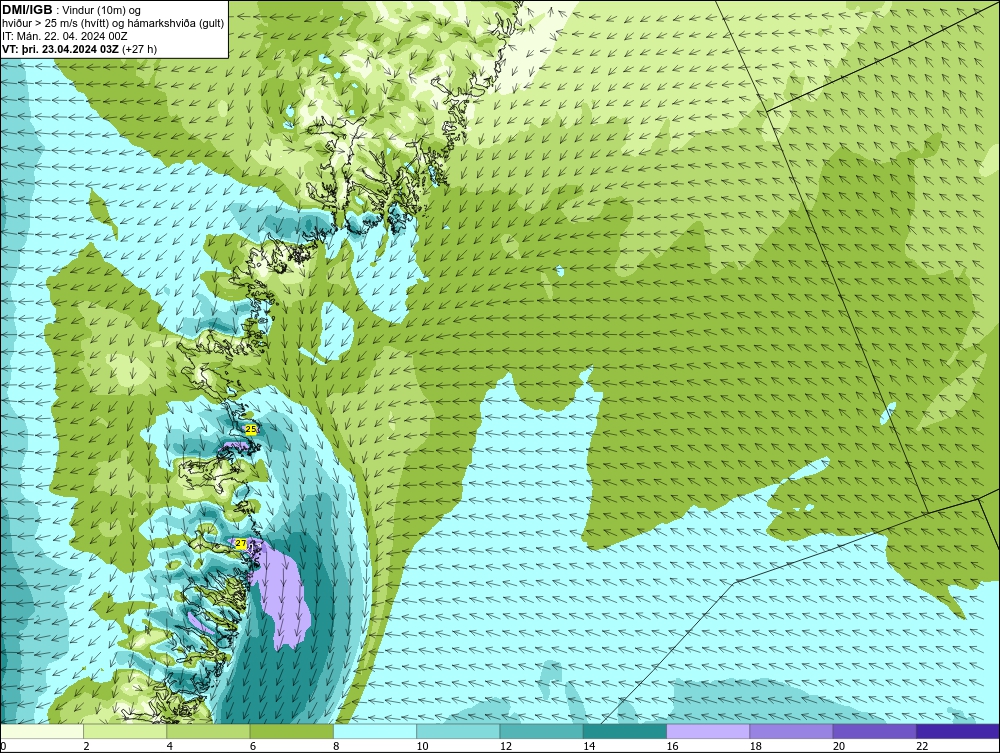Click the legend tick label 14
1000x753 pixels.
click(x=589, y=747)
